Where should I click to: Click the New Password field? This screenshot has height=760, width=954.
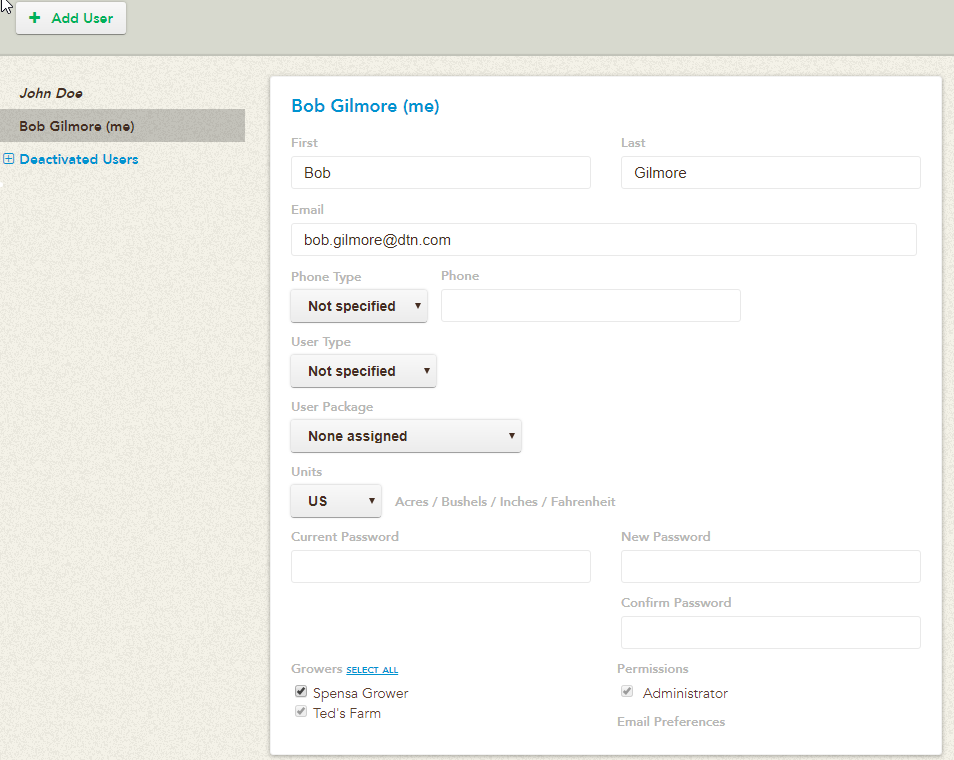click(x=770, y=566)
